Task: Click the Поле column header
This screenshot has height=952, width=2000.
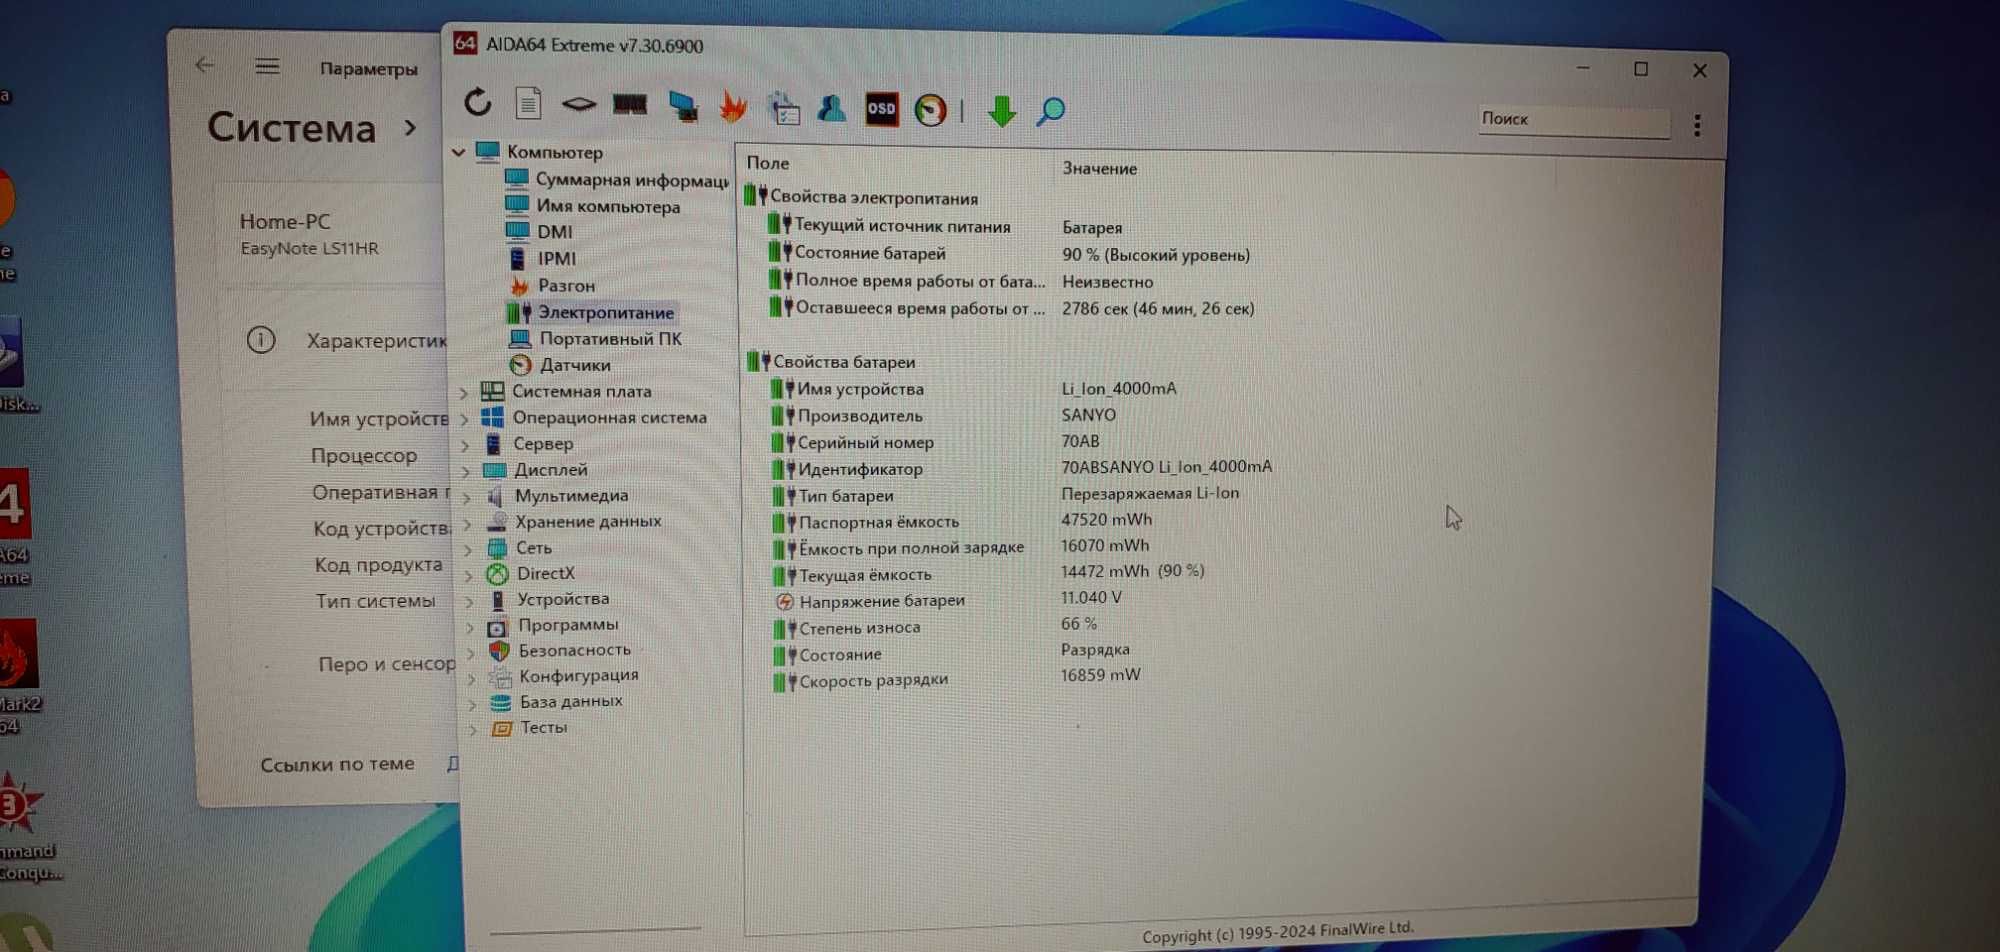Action: (x=768, y=163)
